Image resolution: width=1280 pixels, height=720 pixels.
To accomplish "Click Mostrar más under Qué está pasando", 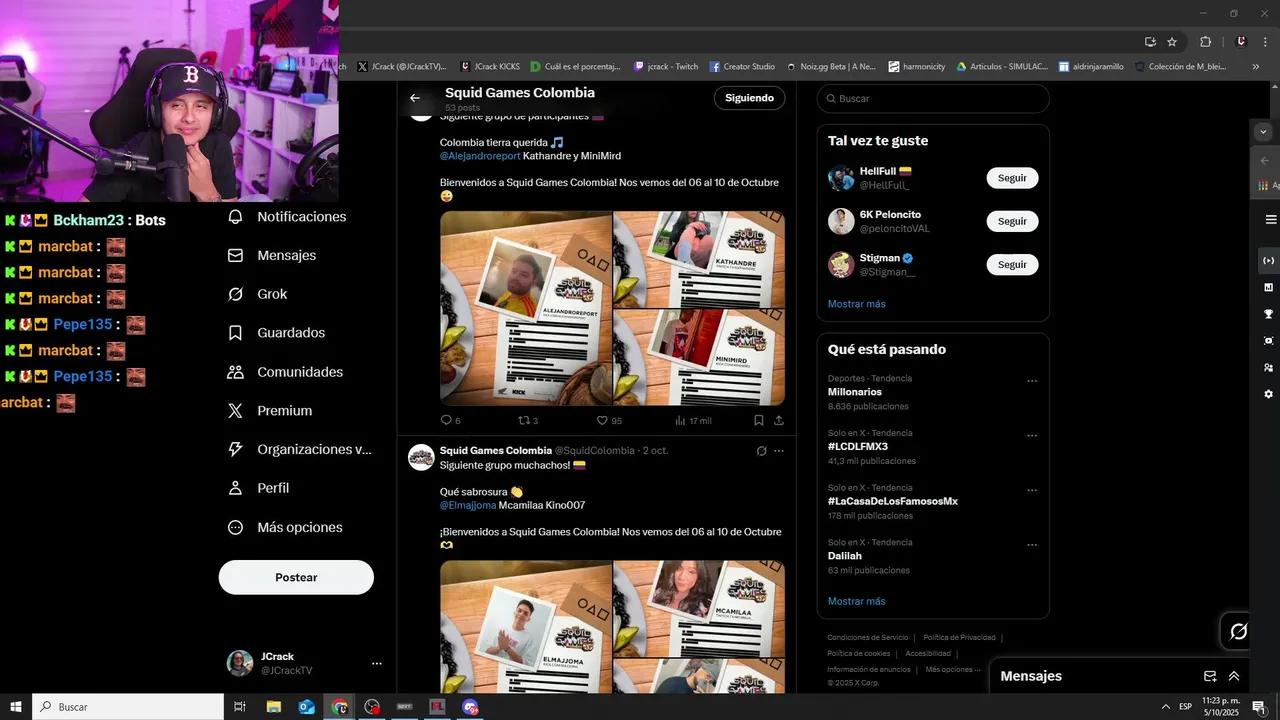I will click(856, 602).
